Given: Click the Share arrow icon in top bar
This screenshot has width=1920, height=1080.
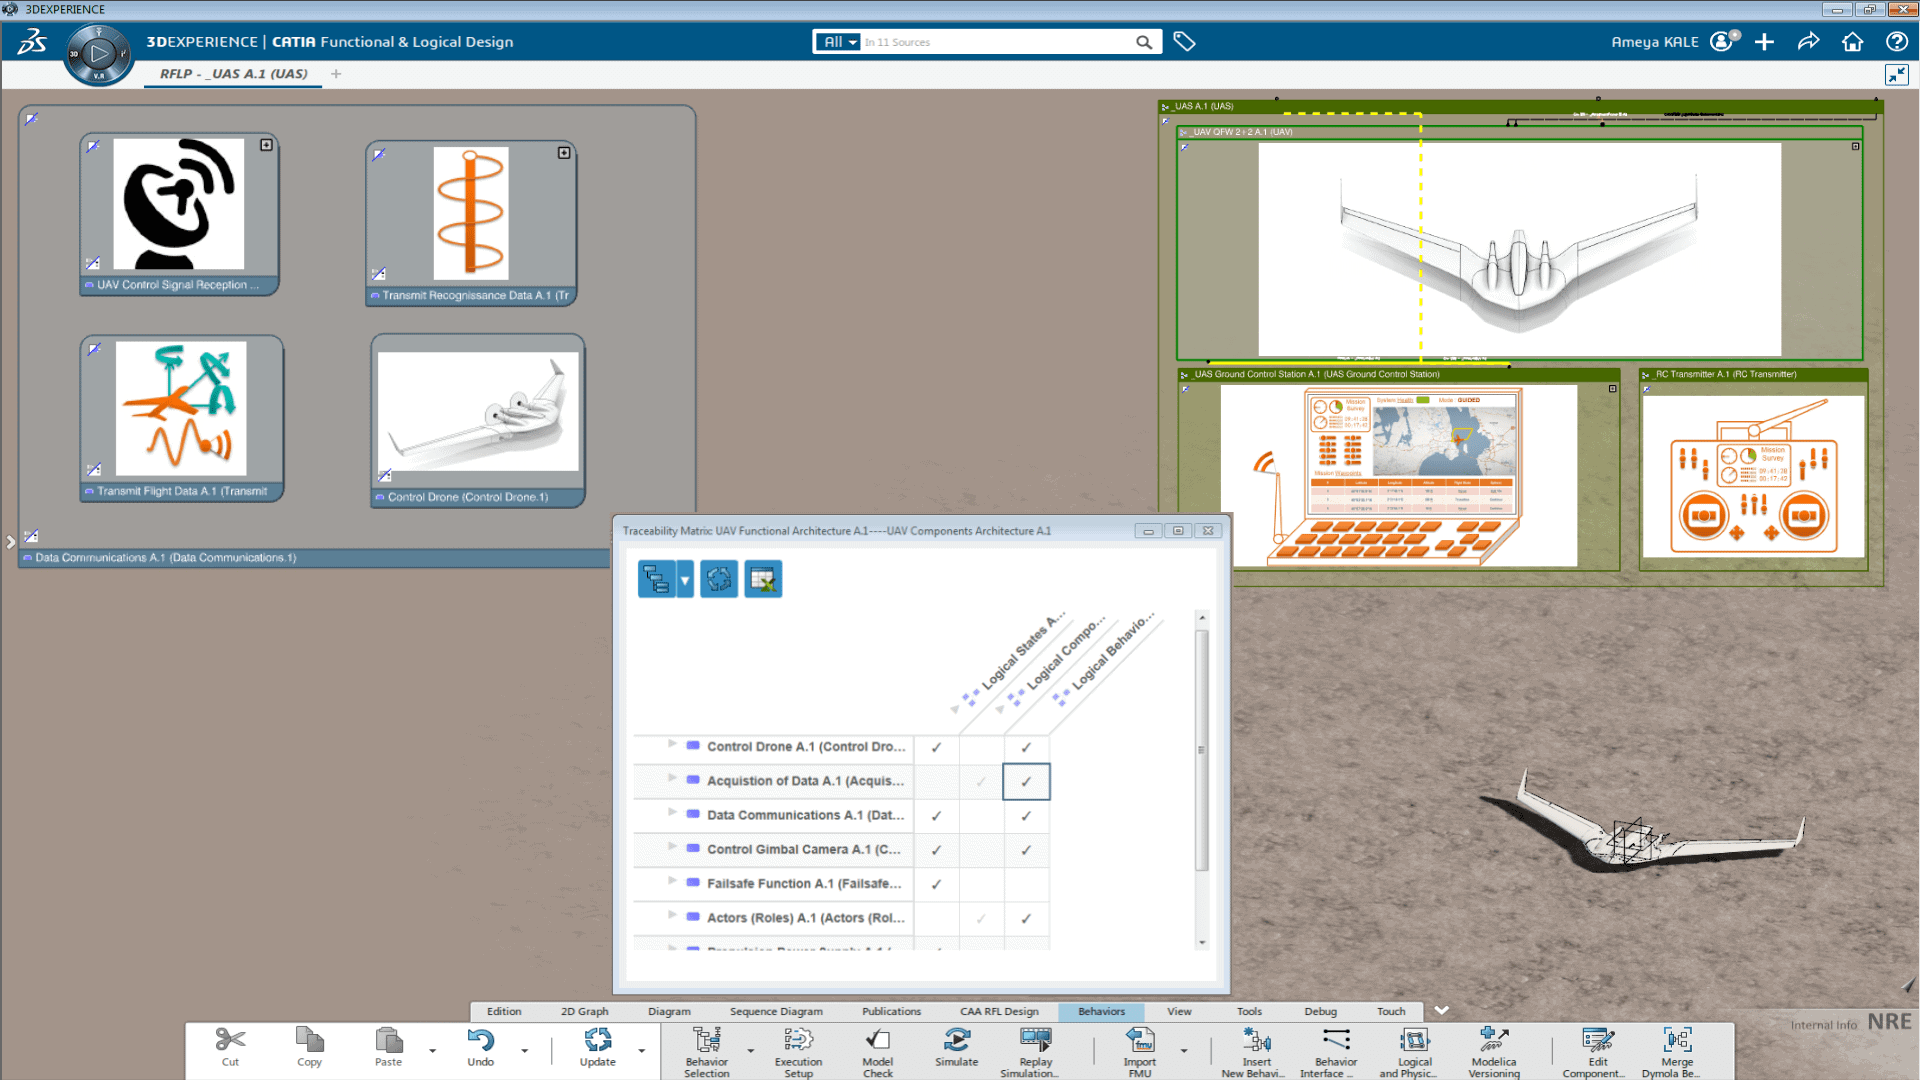Looking at the screenshot, I should 1808,42.
